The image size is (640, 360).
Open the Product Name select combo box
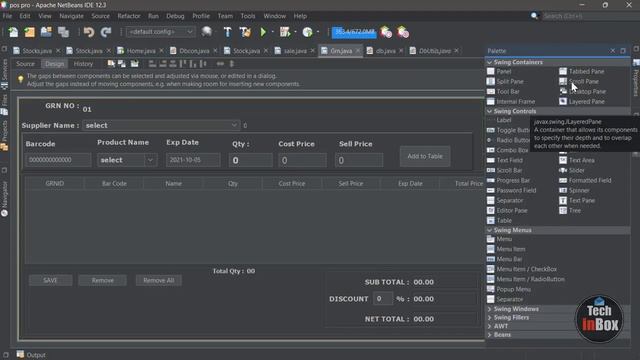pyautogui.click(x=127, y=160)
